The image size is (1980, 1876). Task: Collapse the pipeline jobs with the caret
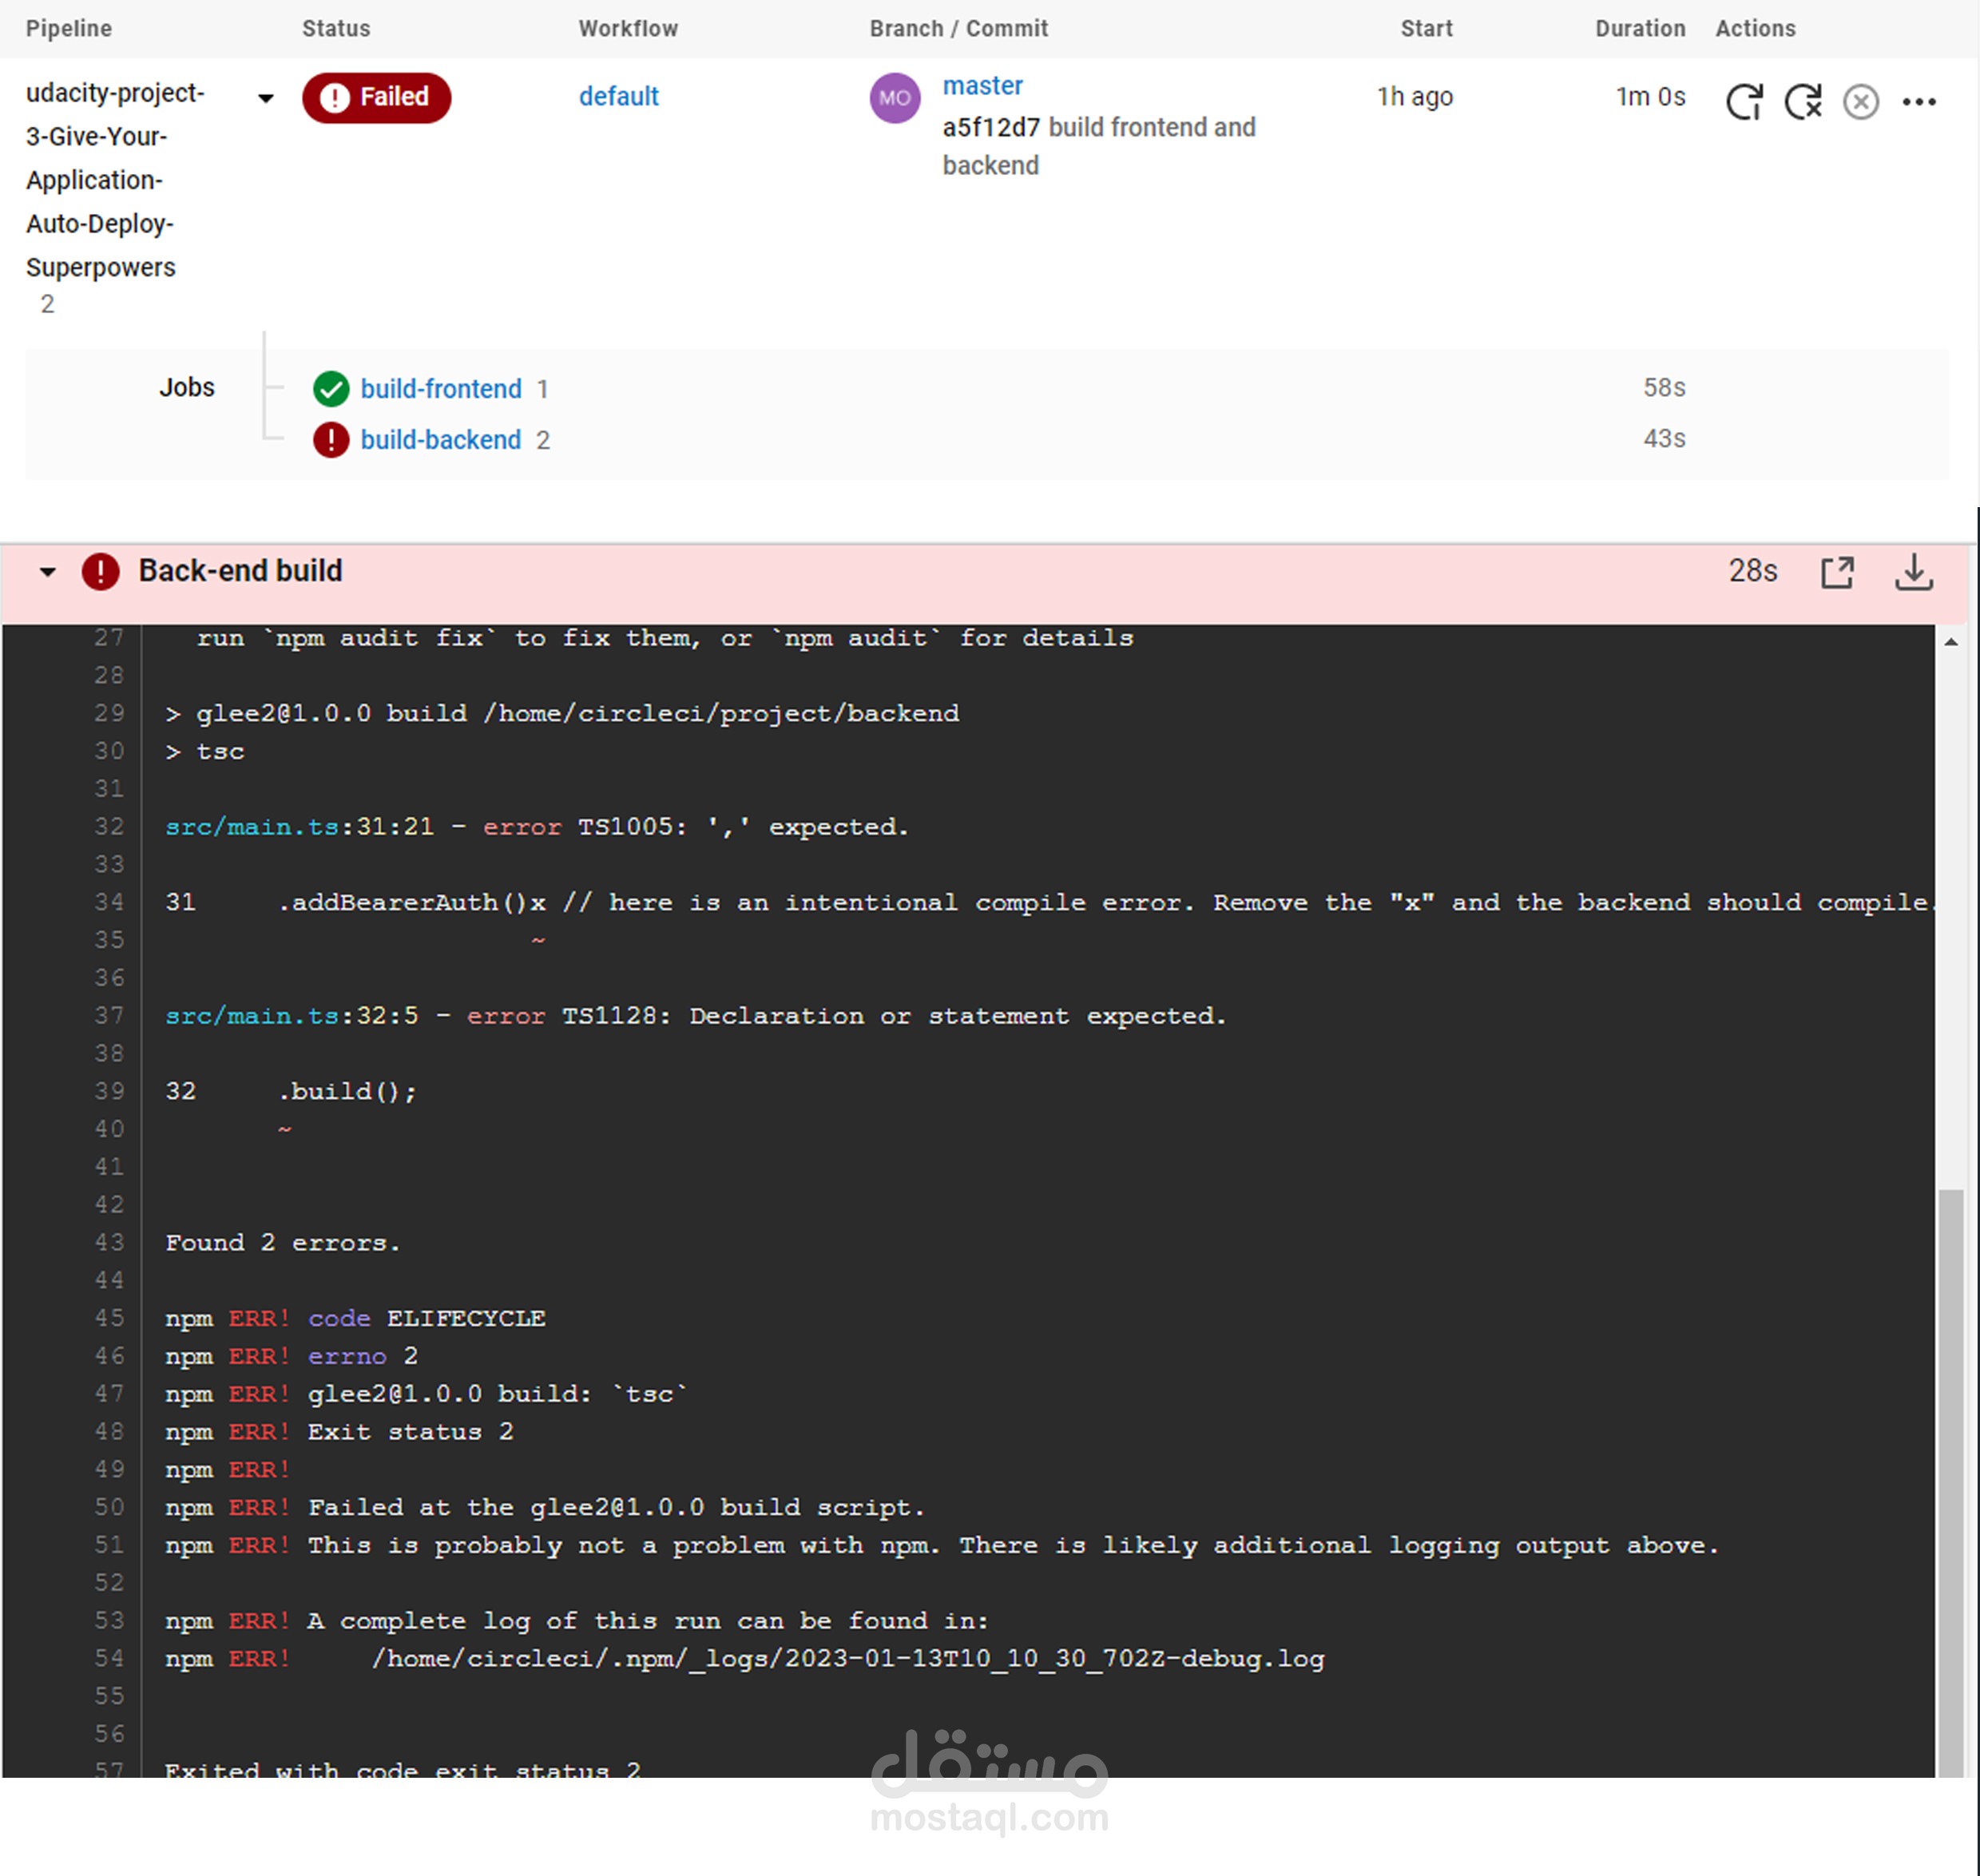point(266,98)
